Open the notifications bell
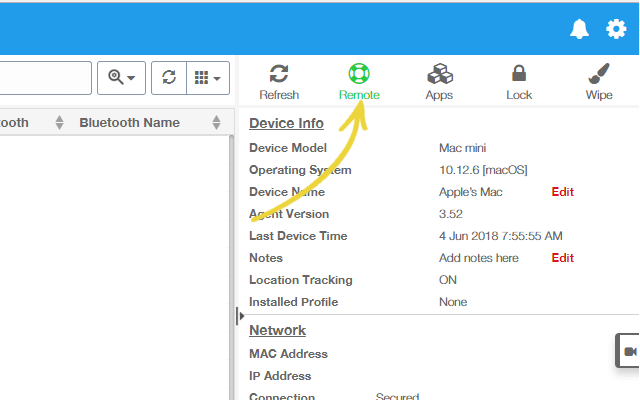 pyautogui.click(x=579, y=29)
